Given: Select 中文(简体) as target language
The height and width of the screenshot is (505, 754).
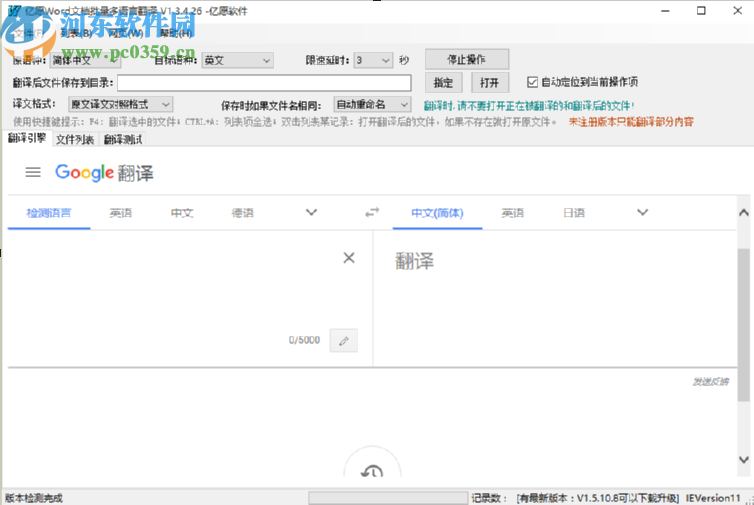Looking at the screenshot, I should tap(437, 213).
